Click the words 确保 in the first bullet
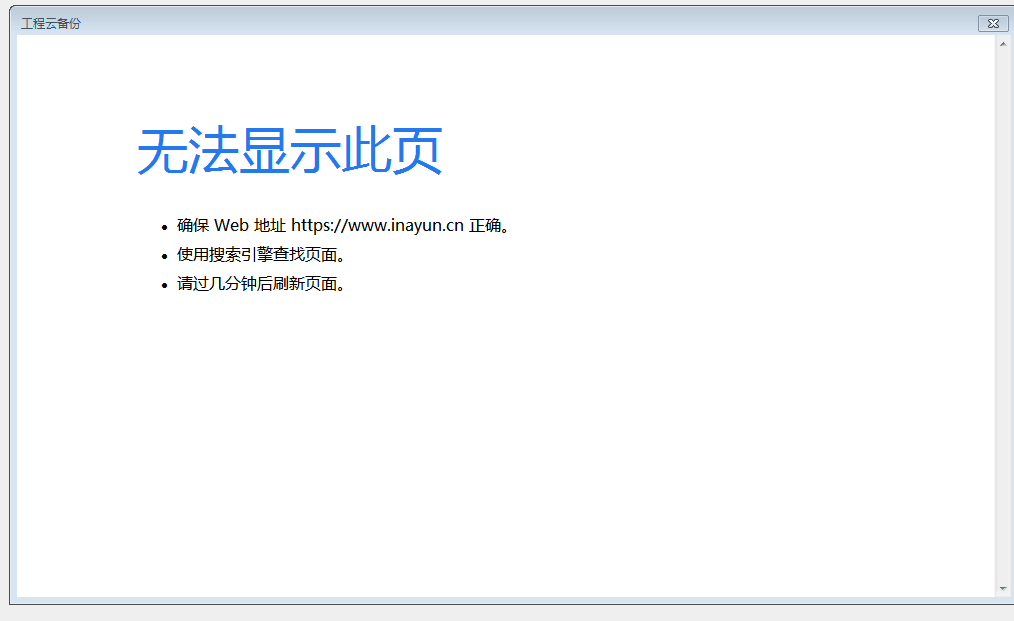 tap(193, 226)
